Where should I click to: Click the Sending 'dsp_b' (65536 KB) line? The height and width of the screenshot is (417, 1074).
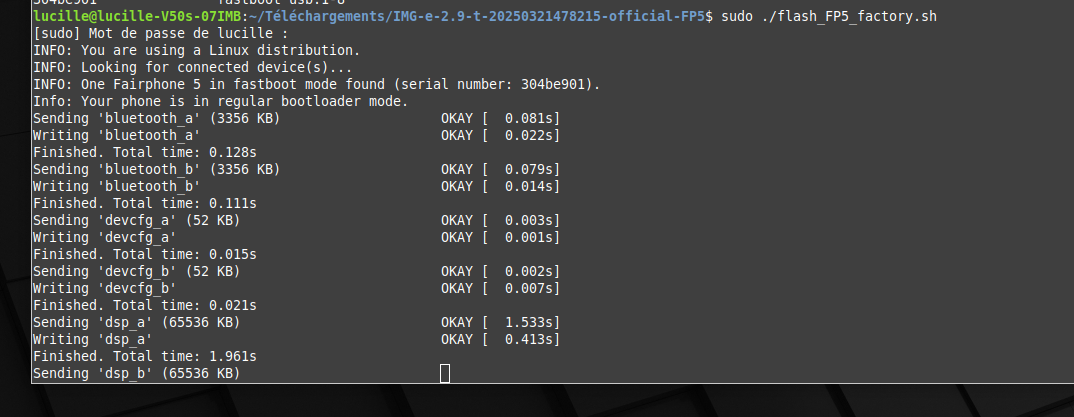pyautogui.click(x=136, y=373)
